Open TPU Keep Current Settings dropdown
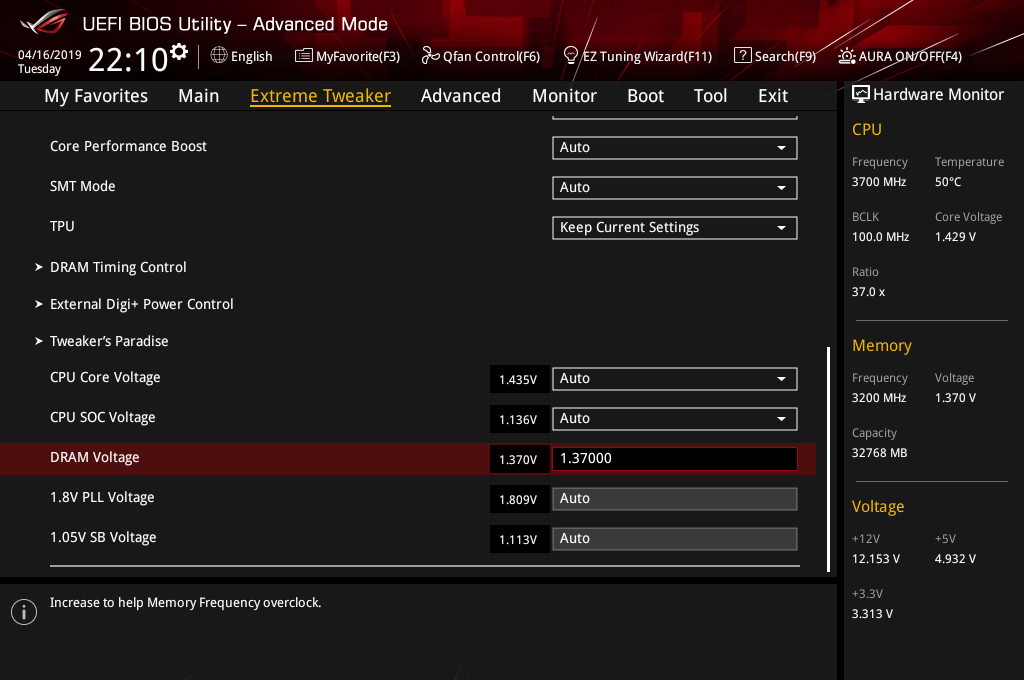Screen dimensions: 1024x680 click(x=675, y=227)
